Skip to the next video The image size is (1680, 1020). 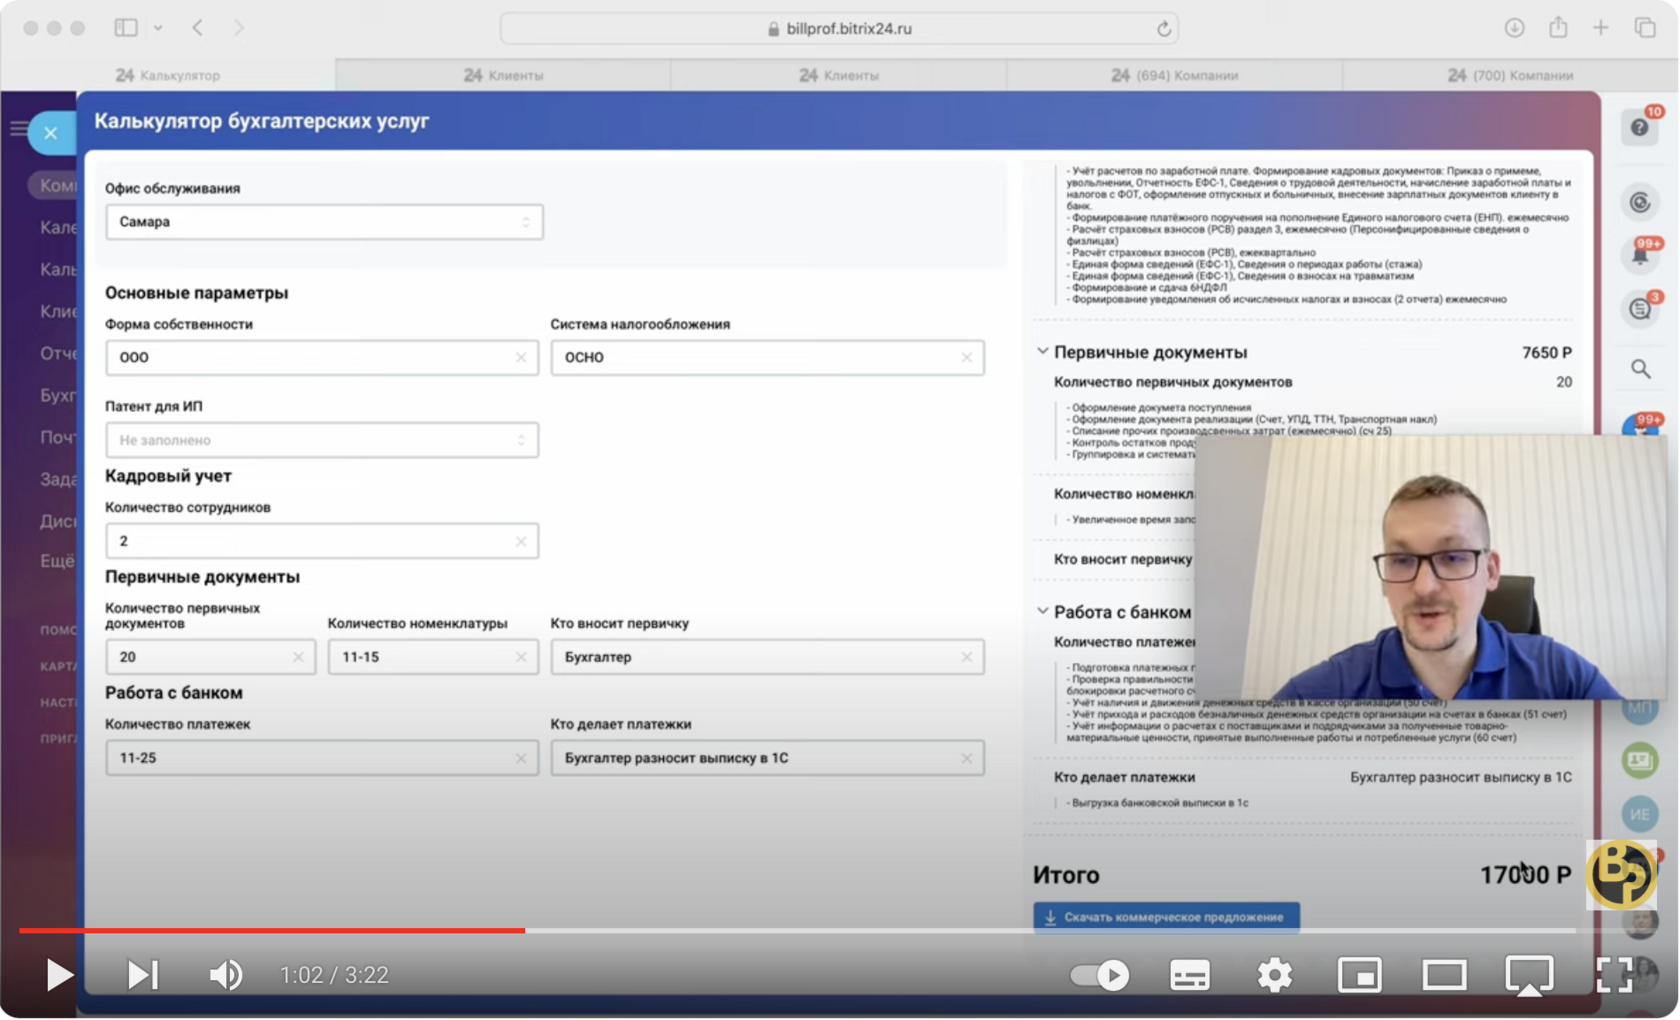143,975
